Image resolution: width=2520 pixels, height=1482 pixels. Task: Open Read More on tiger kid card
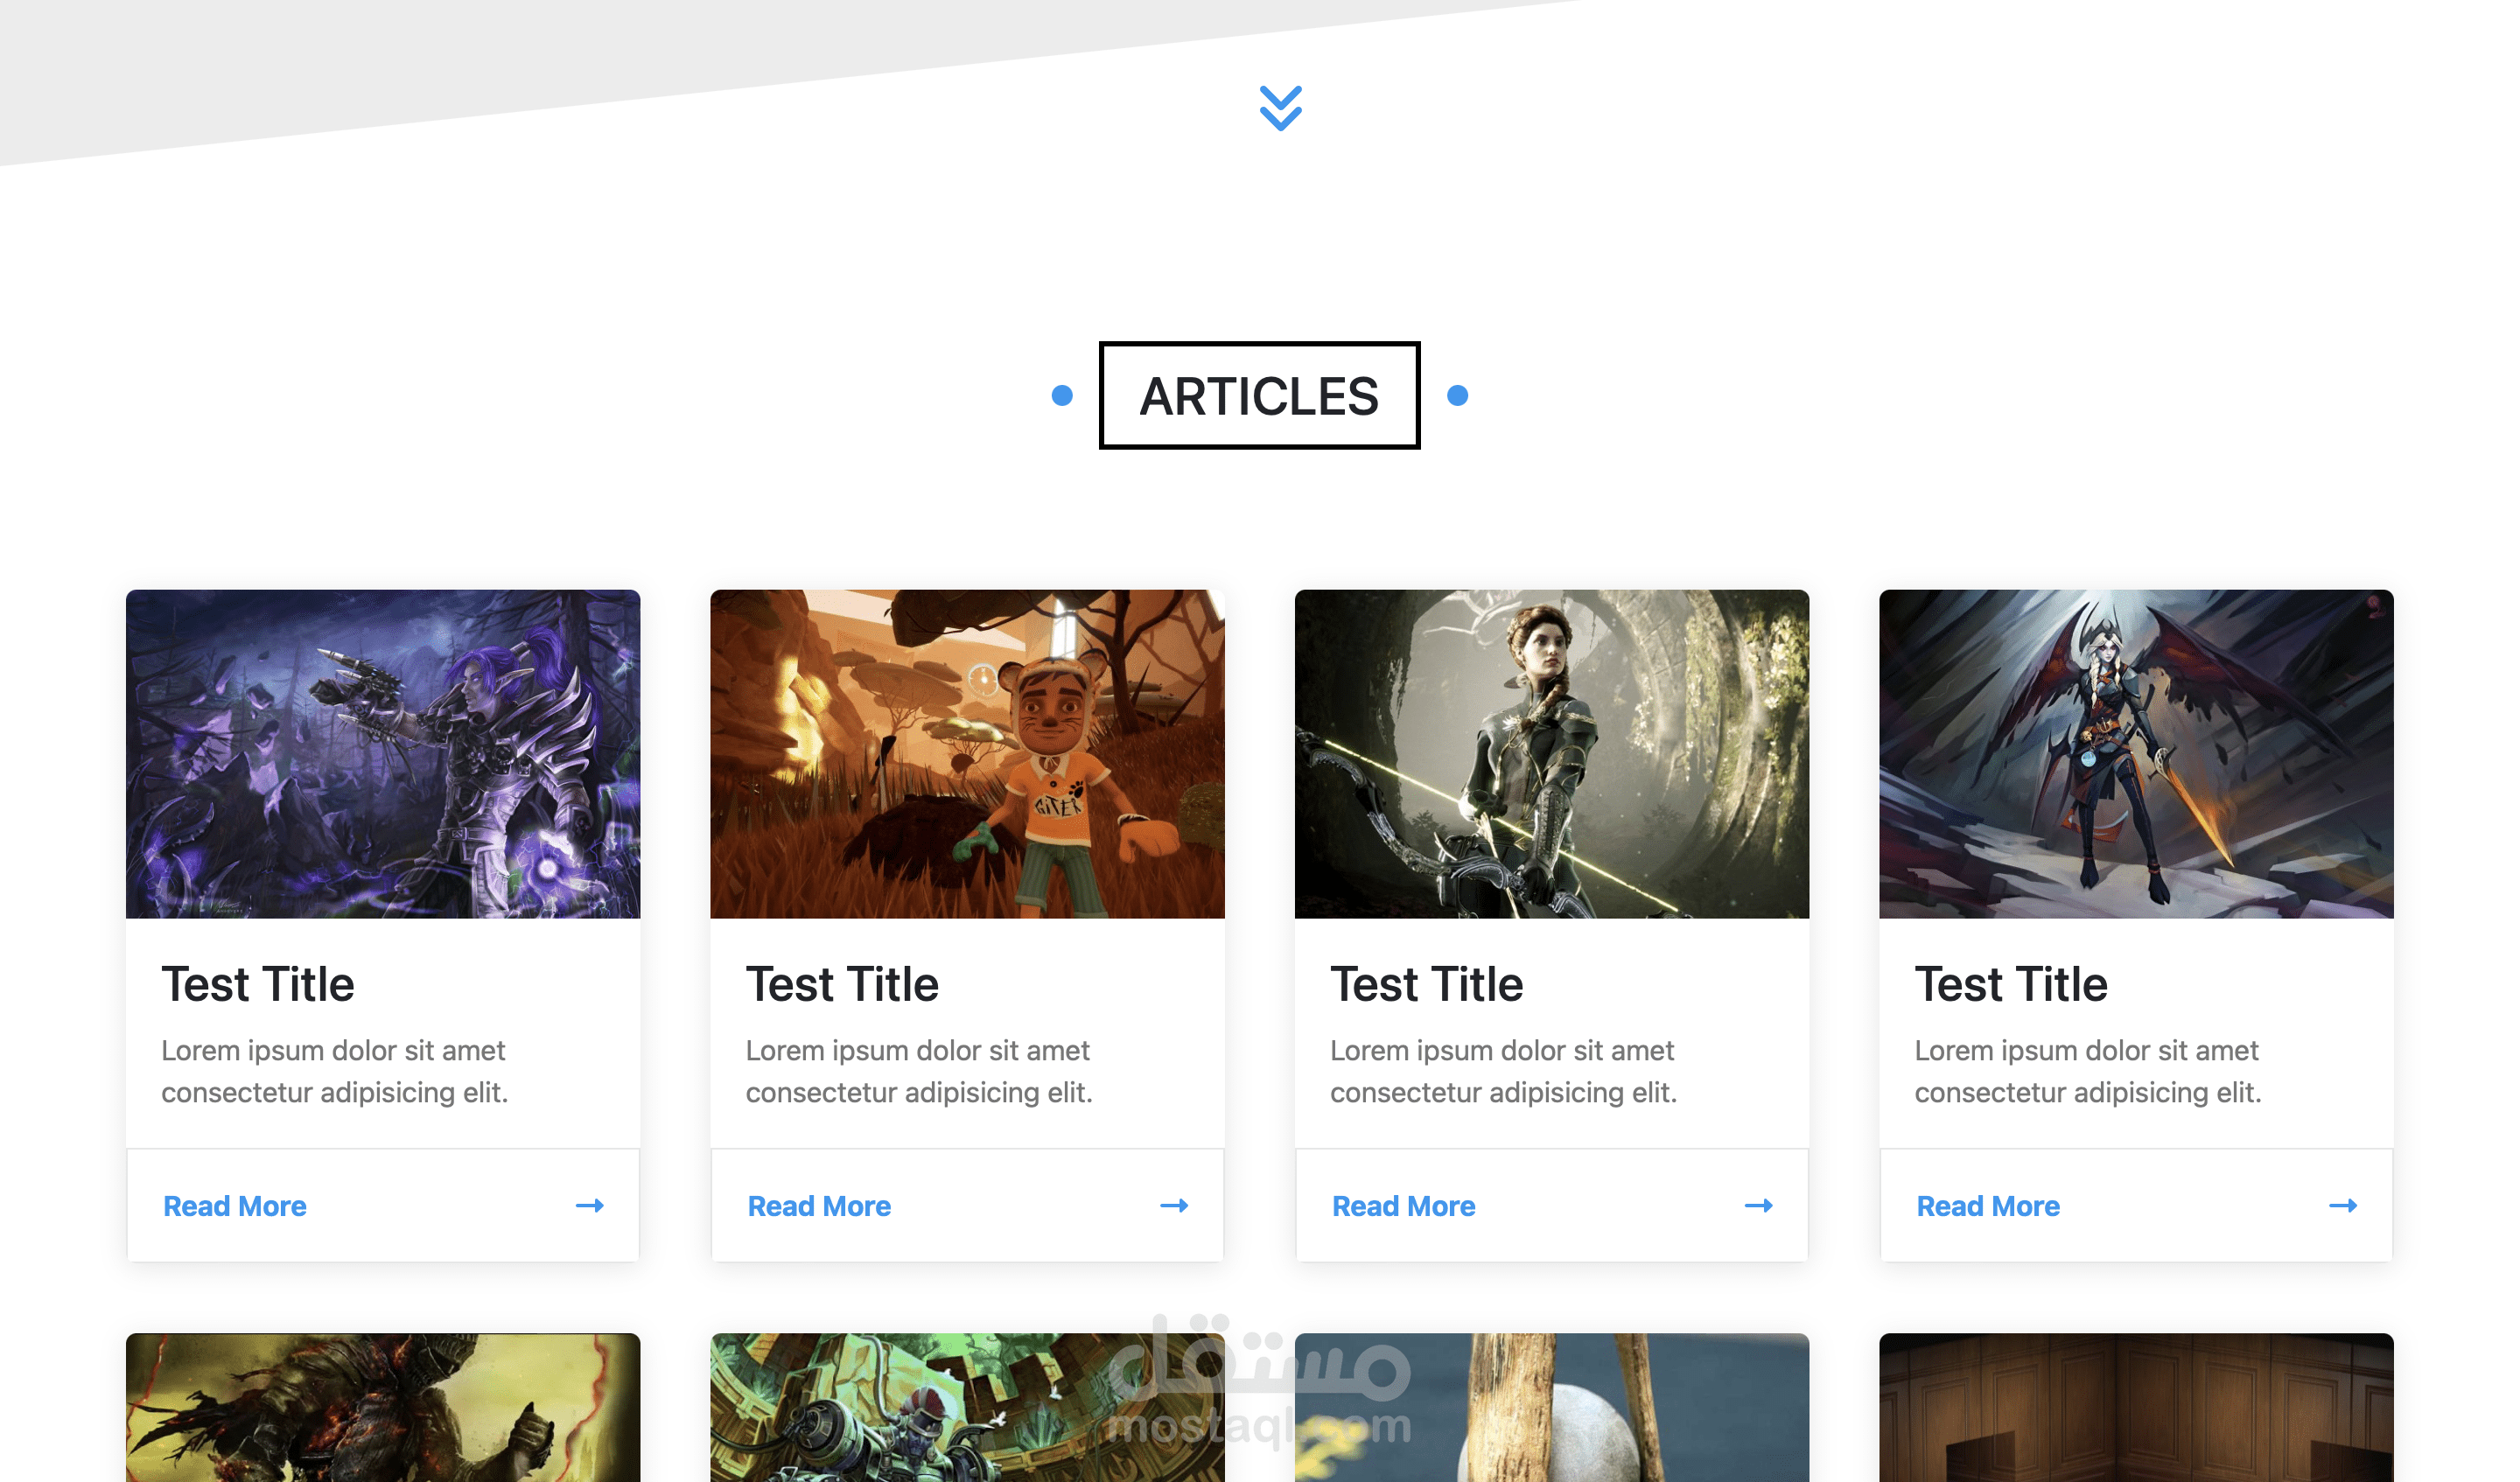click(819, 1206)
